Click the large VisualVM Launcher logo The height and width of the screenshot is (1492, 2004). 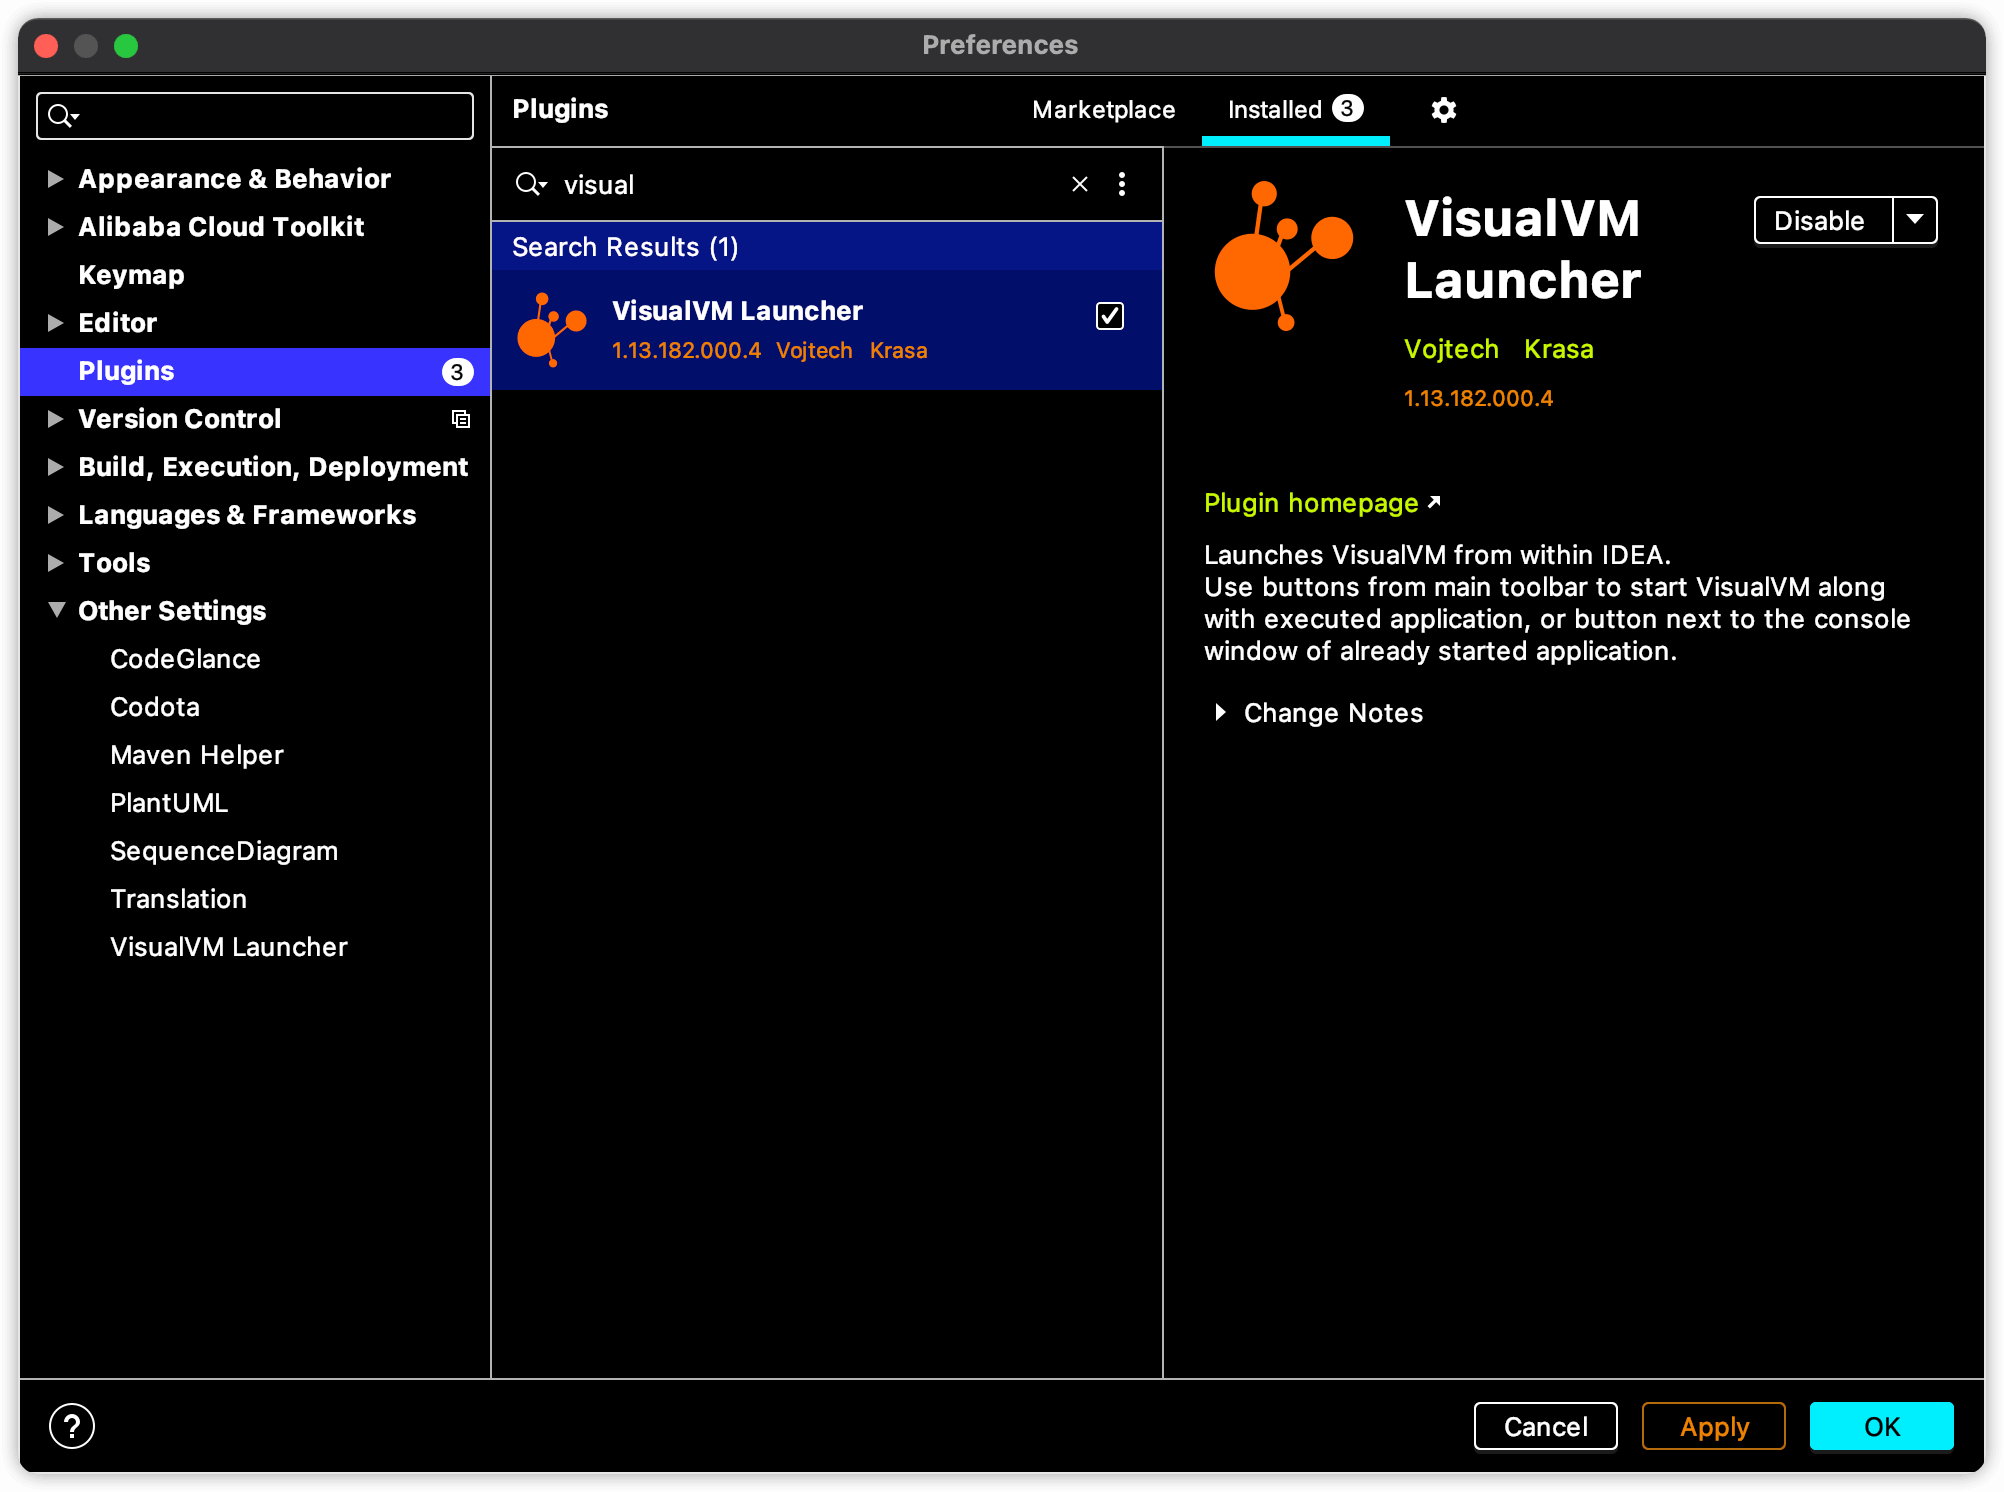click(x=1283, y=256)
